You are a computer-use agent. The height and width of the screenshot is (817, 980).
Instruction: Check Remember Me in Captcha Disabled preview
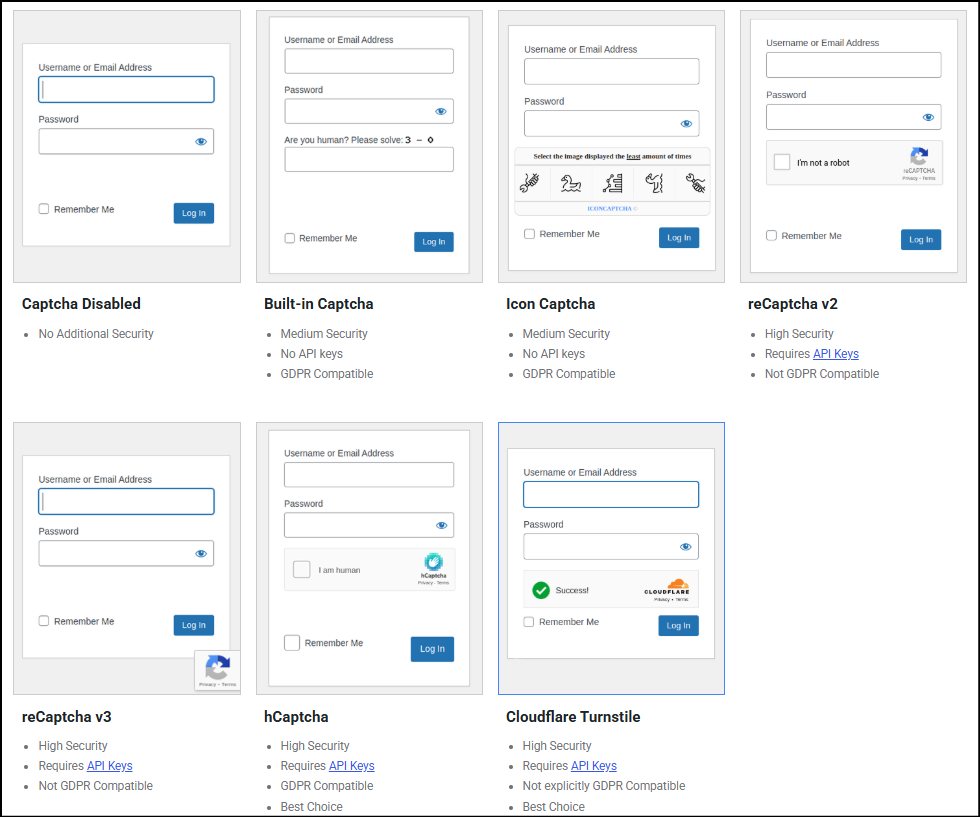[x=44, y=209]
